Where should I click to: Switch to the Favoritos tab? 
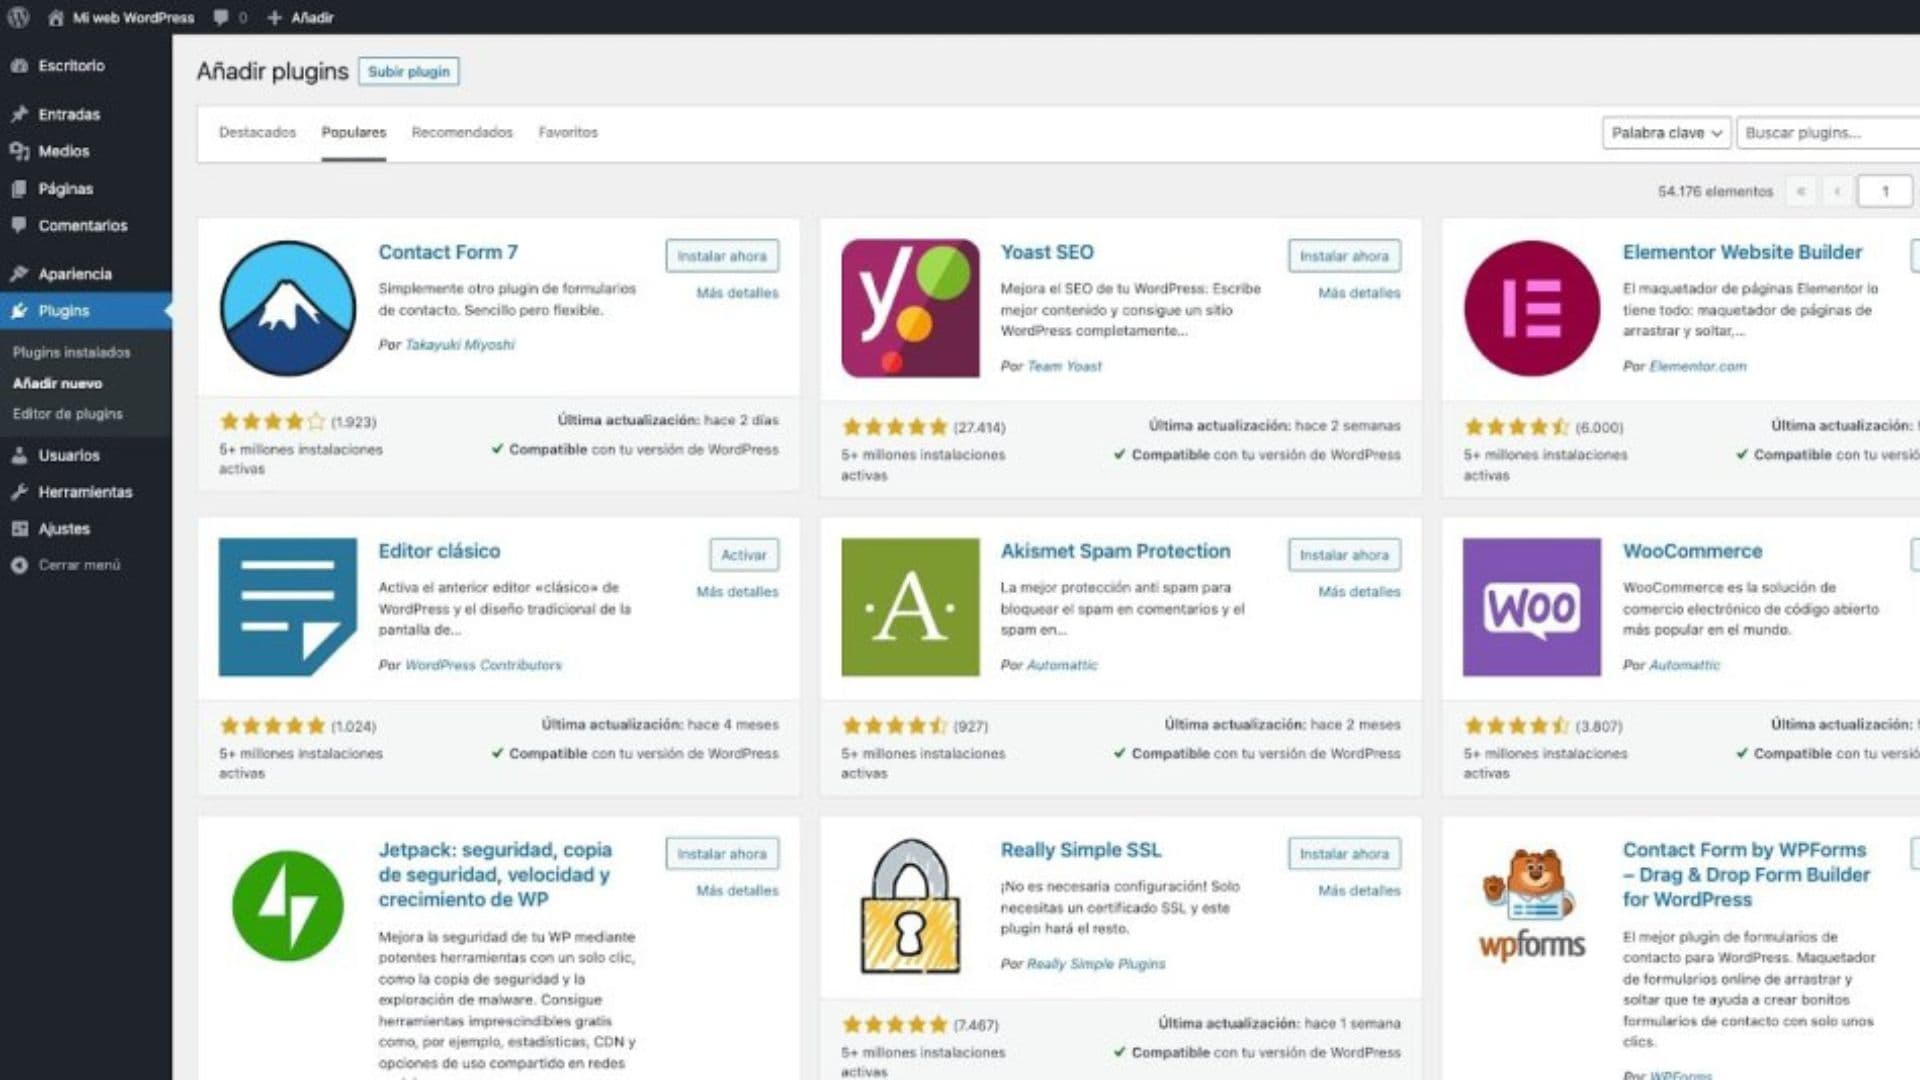click(567, 132)
